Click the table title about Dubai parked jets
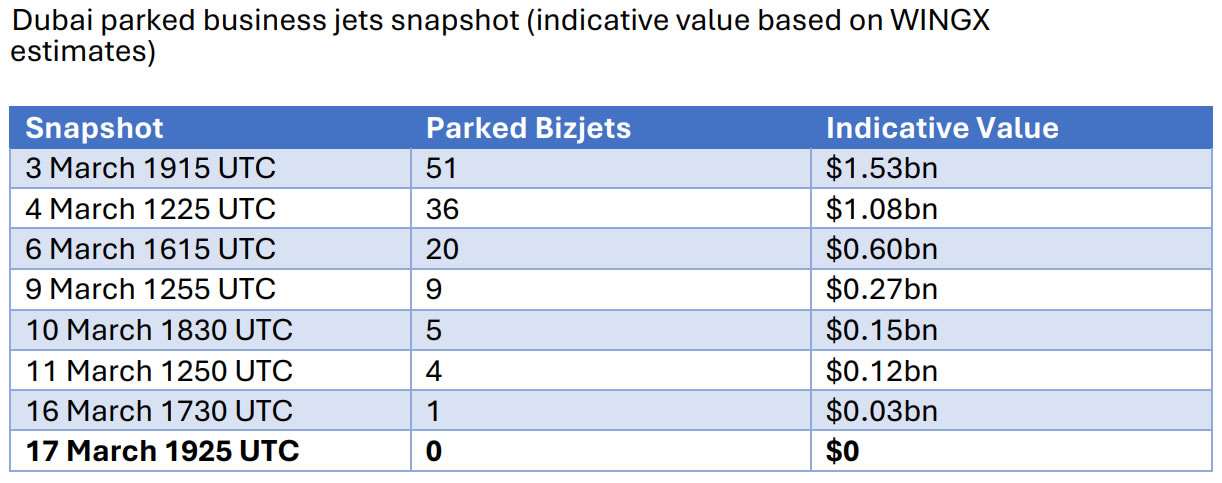 pos(500,36)
